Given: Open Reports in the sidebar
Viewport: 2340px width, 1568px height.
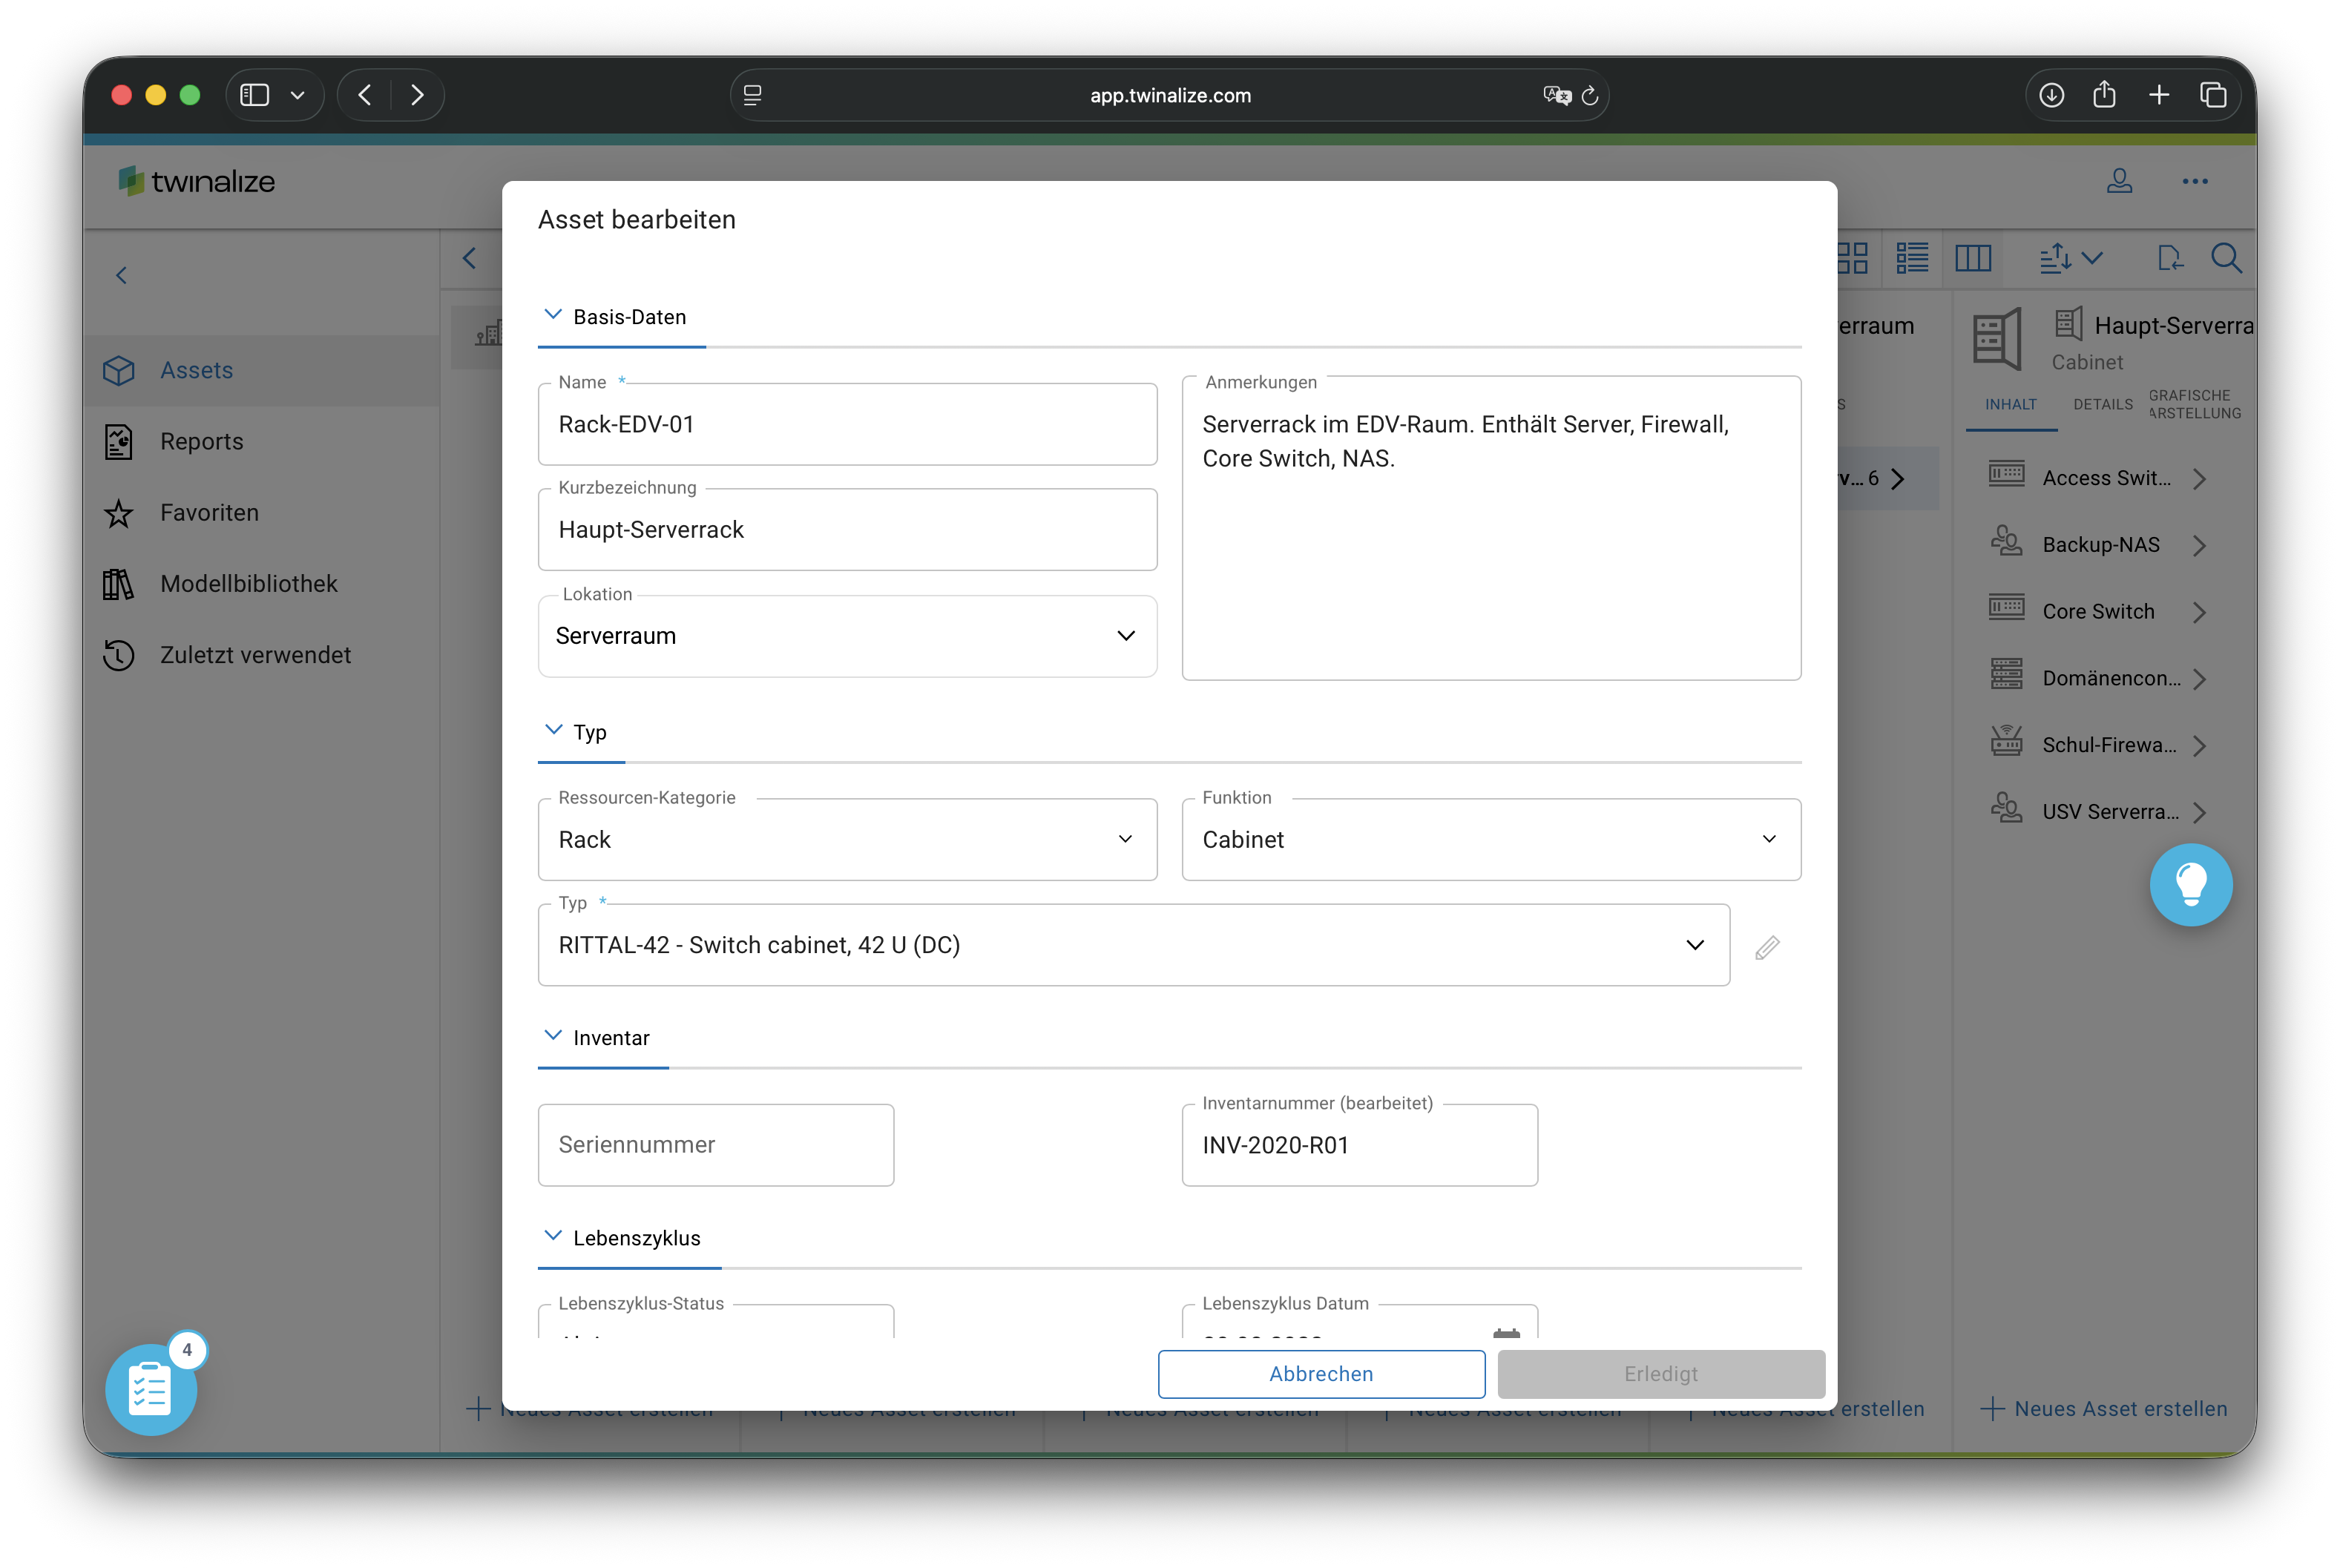Looking at the screenshot, I should click(x=201, y=441).
